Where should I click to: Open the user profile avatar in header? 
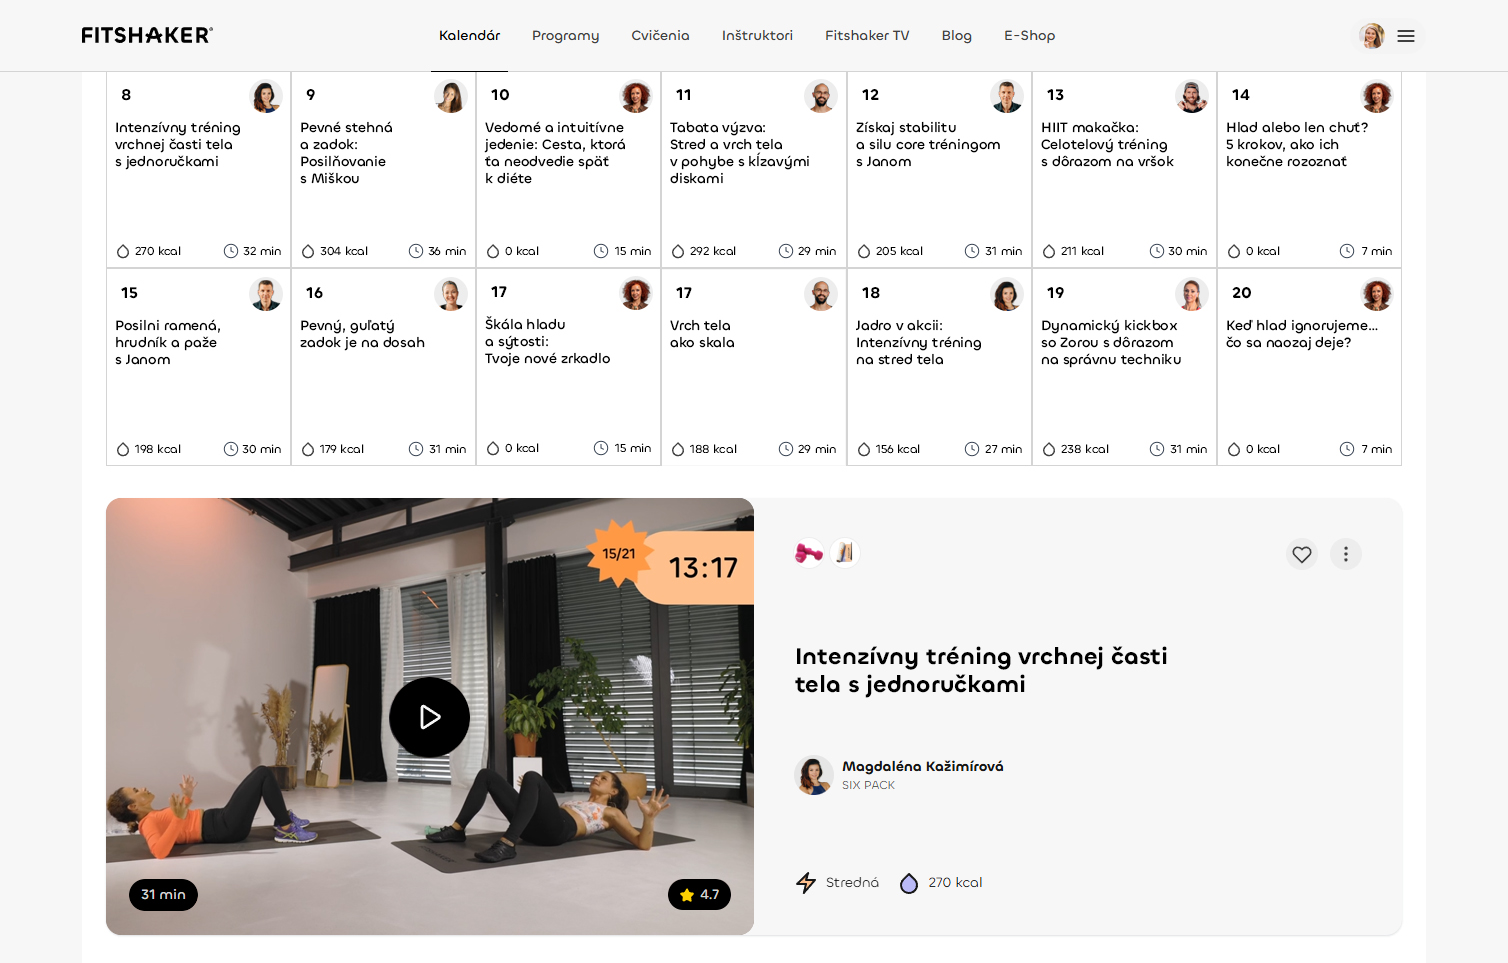(x=1372, y=36)
